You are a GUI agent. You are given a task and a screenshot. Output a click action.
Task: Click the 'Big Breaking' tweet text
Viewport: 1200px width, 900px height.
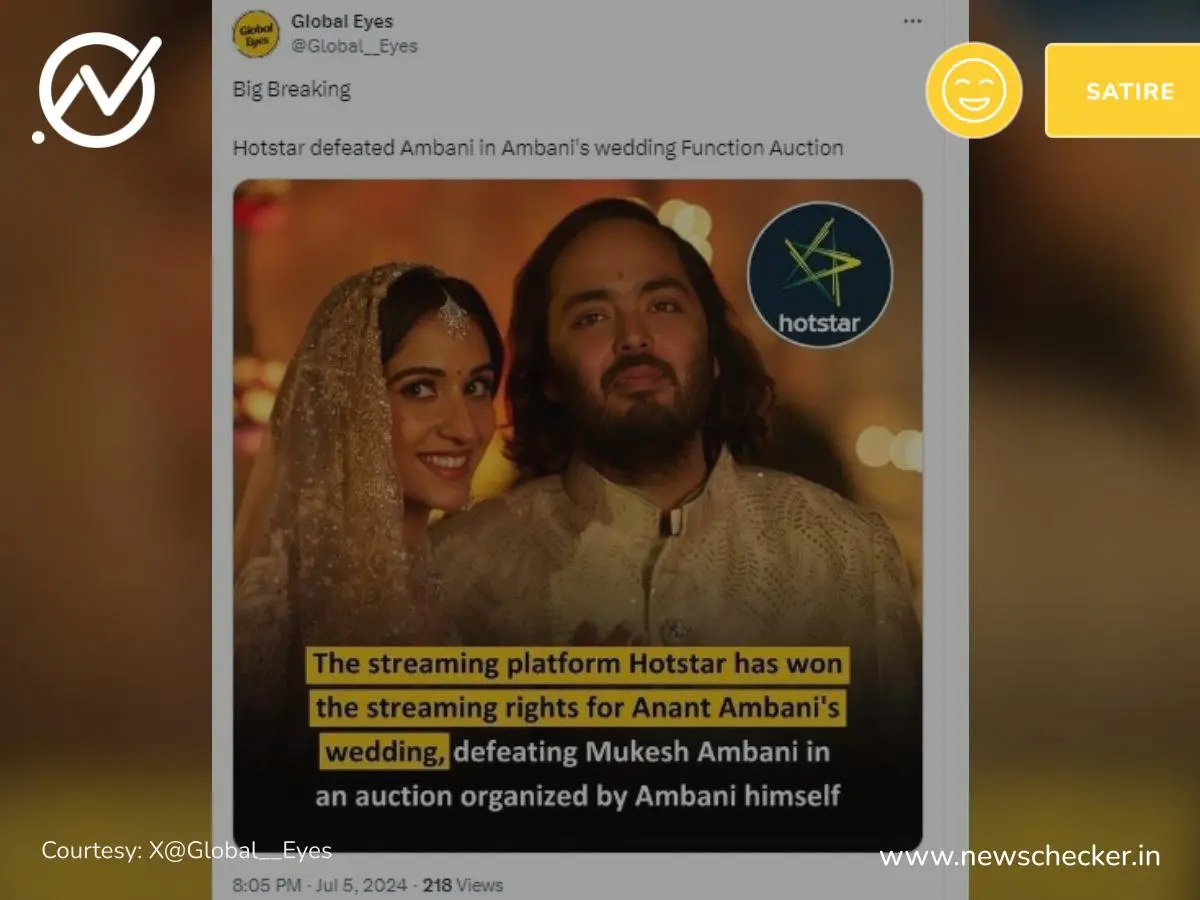(x=292, y=89)
